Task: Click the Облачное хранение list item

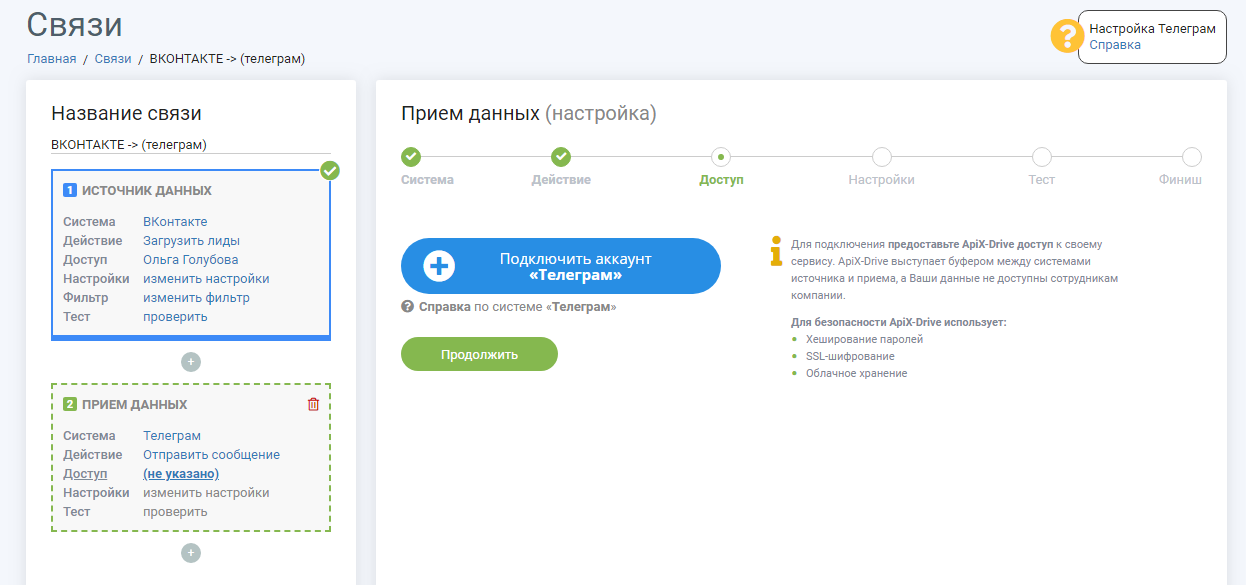Action: 856,374
